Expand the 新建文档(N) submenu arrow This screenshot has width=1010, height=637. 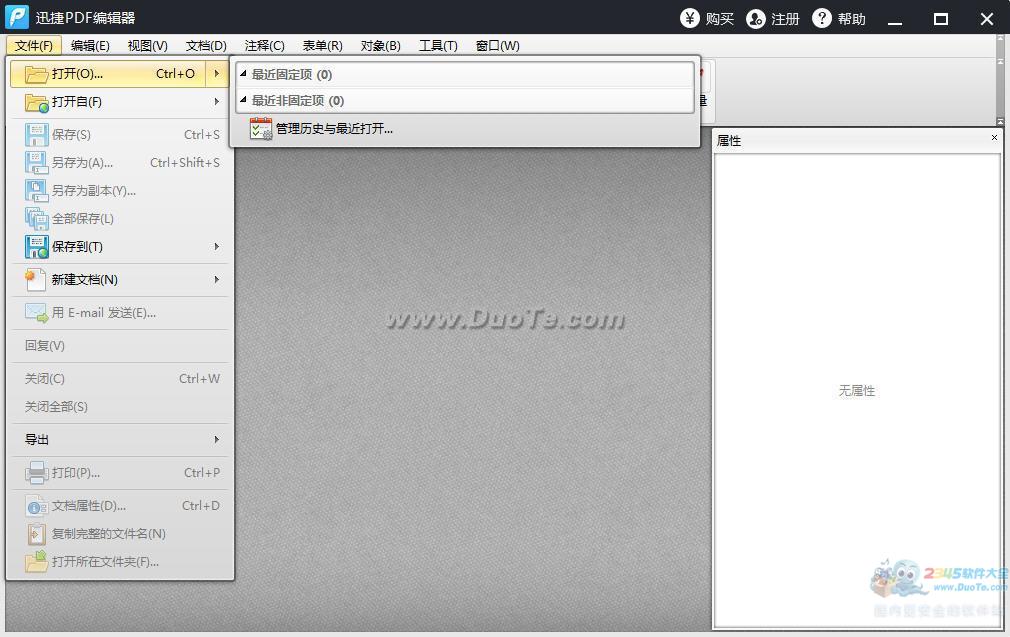217,280
